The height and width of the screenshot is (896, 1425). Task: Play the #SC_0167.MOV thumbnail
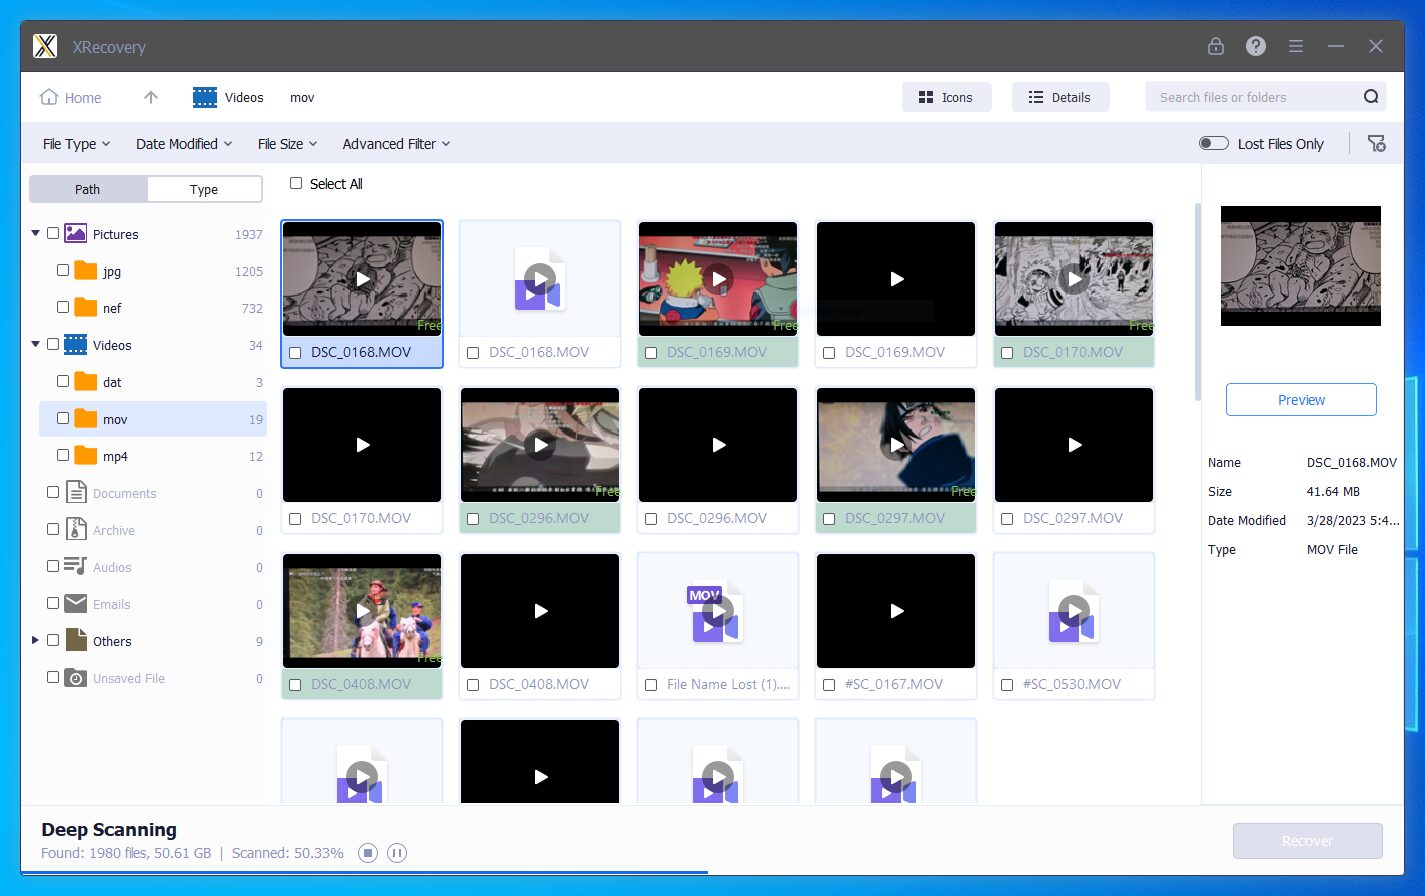[x=896, y=610]
